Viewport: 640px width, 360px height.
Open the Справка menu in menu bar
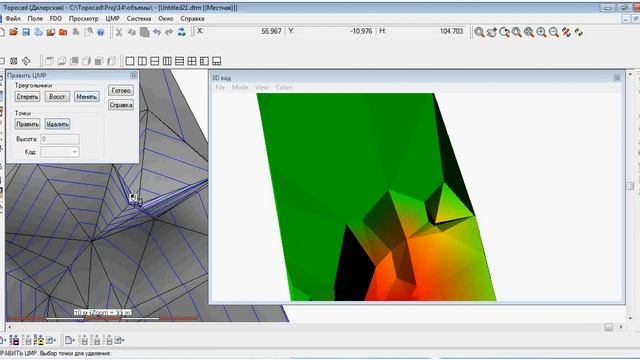point(192,19)
